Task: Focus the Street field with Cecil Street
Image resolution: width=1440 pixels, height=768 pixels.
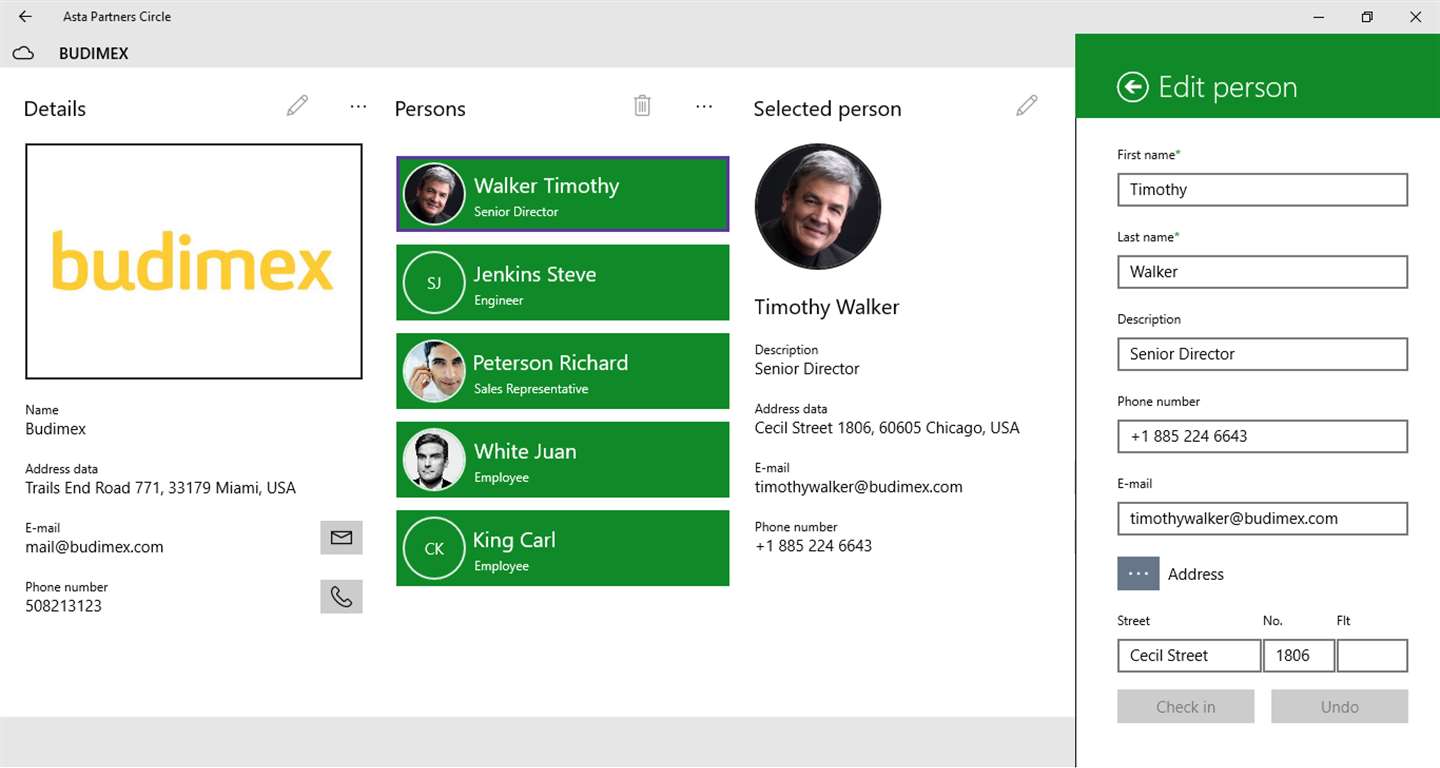Action: coord(1189,655)
